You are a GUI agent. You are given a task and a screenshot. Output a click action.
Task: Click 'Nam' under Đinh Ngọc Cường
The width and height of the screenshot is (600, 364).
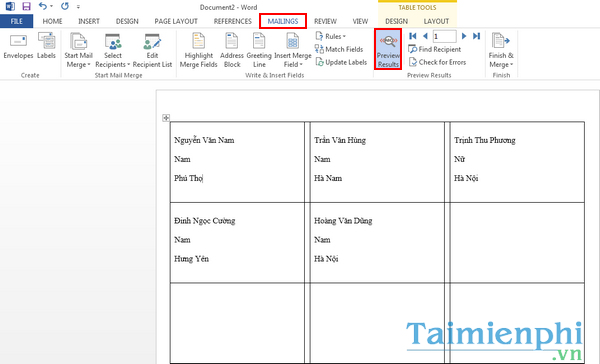182,240
